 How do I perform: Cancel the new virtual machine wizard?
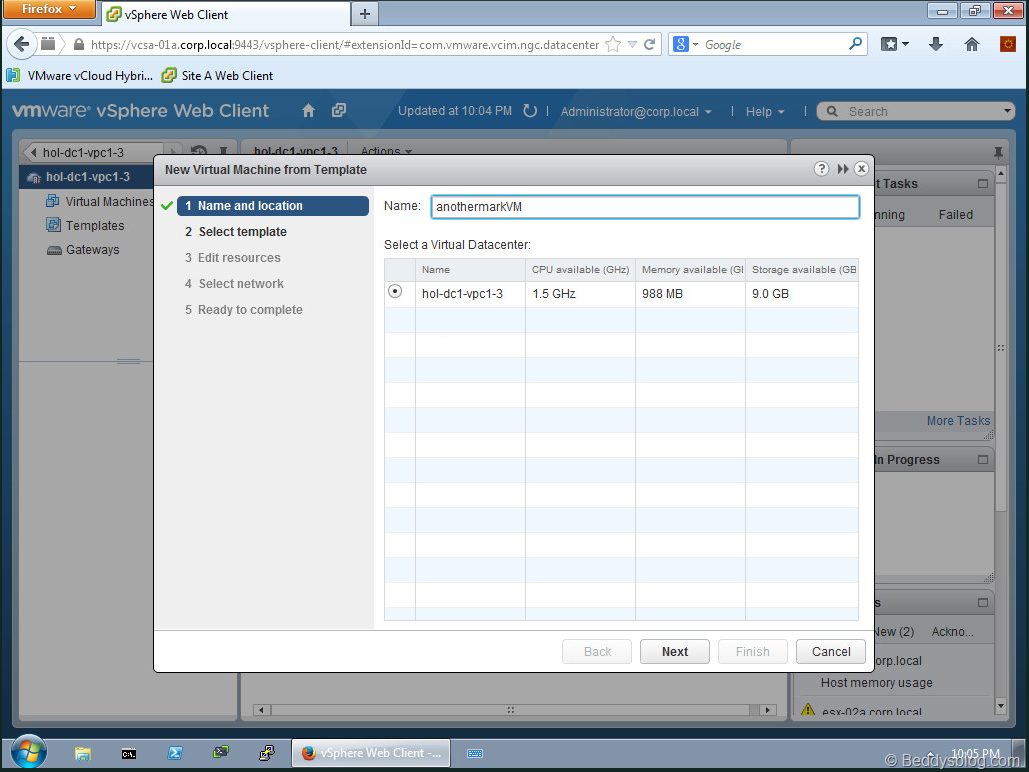[831, 651]
